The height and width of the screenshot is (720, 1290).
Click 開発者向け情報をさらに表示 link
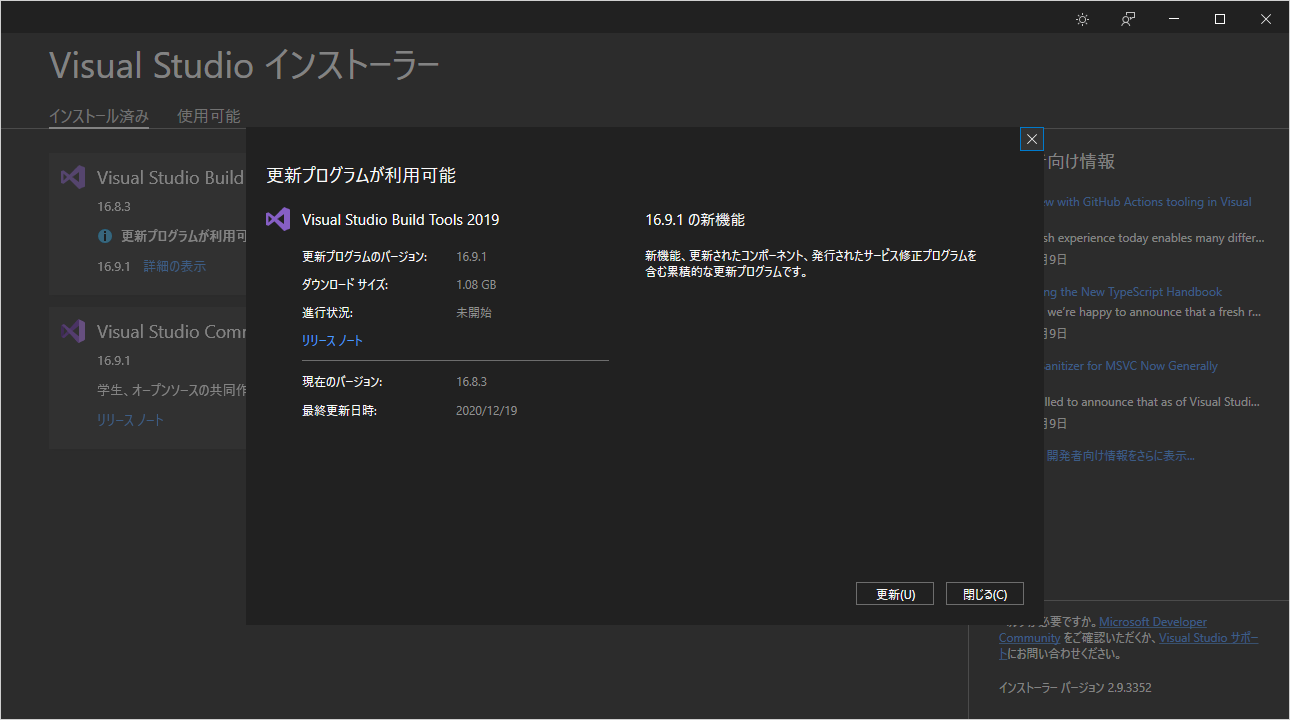click(x=1120, y=456)
